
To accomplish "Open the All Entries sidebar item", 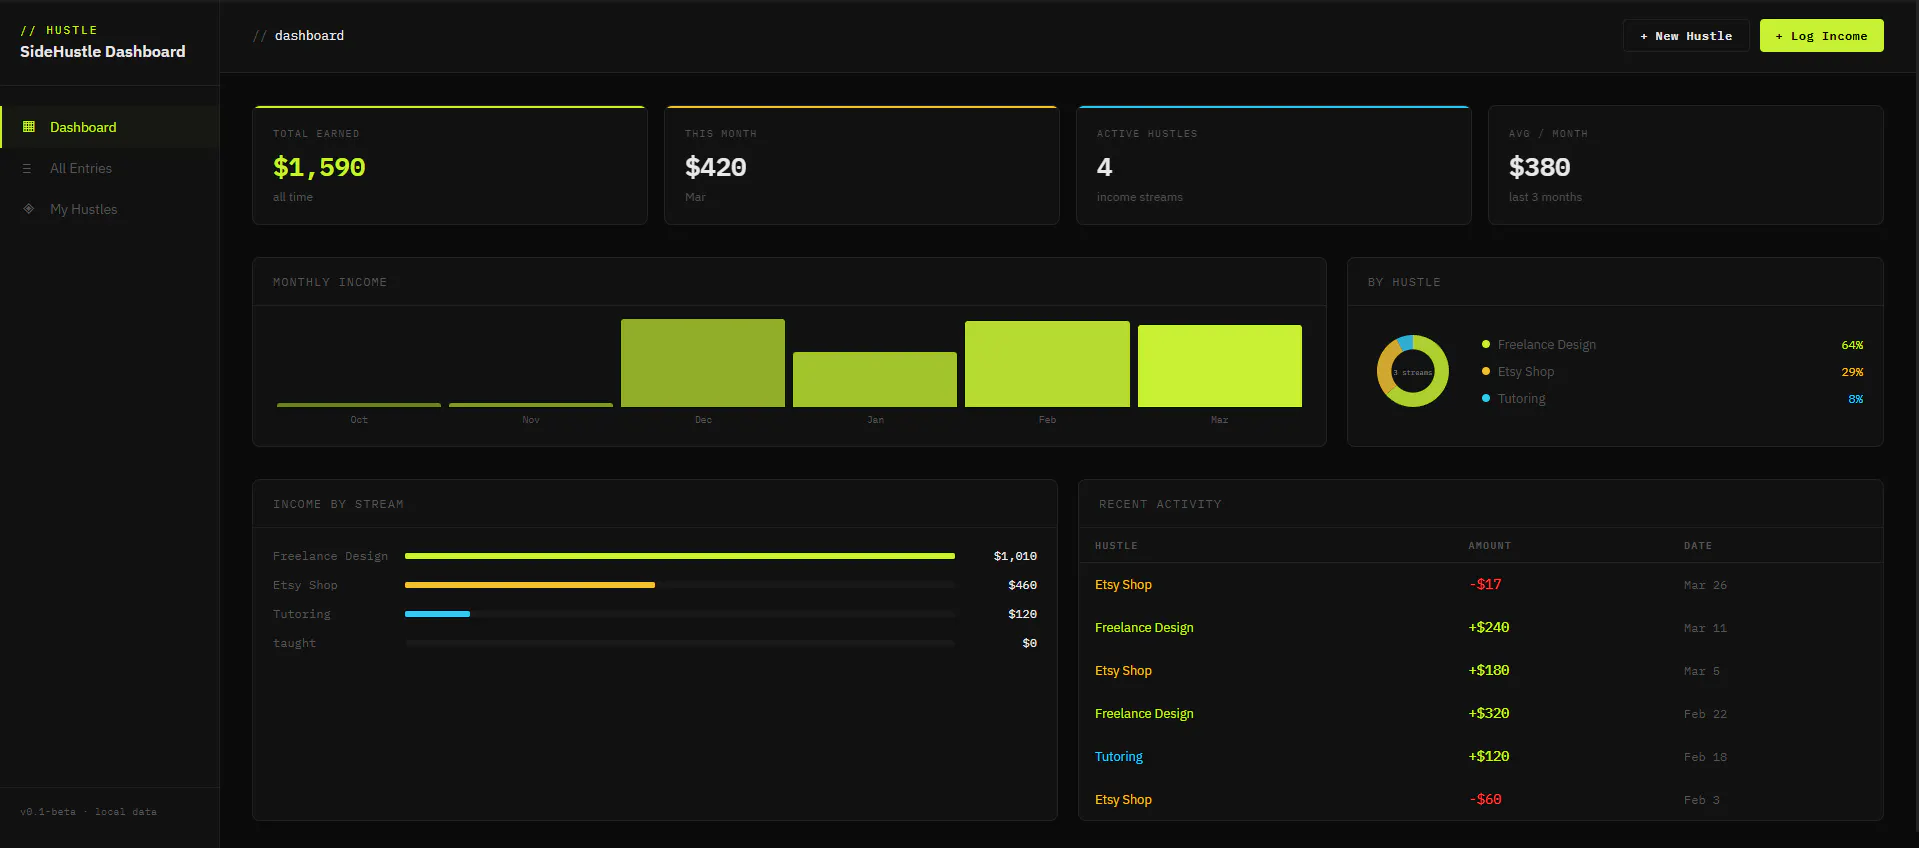I will pos(109,168).
